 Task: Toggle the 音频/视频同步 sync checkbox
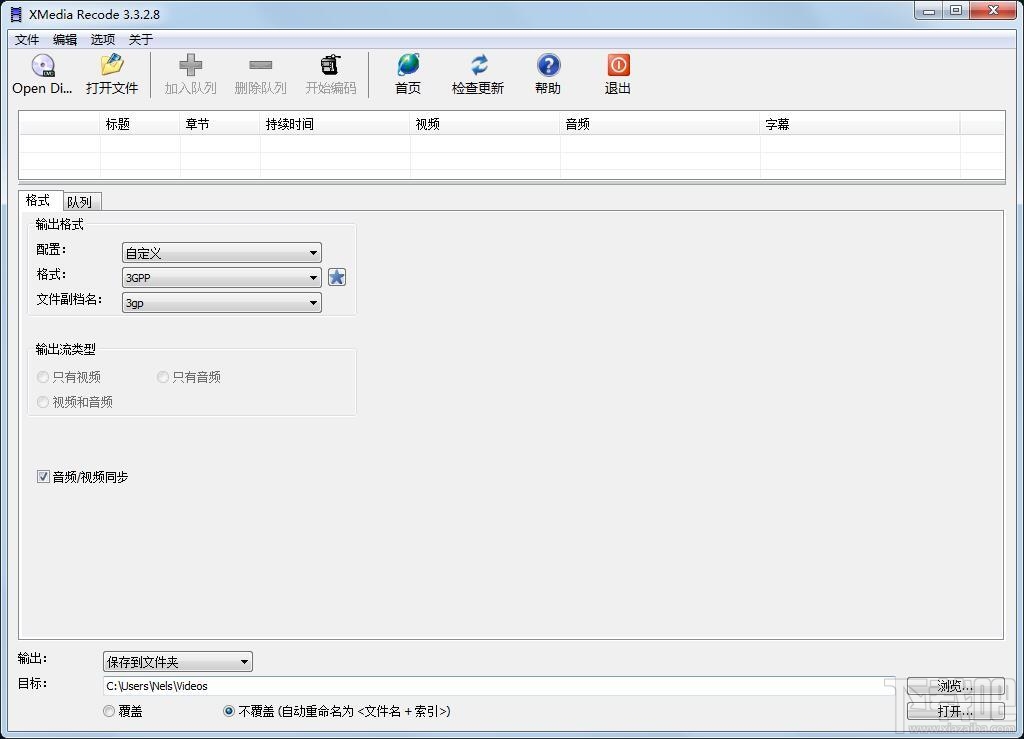click(x=43, y=477)
